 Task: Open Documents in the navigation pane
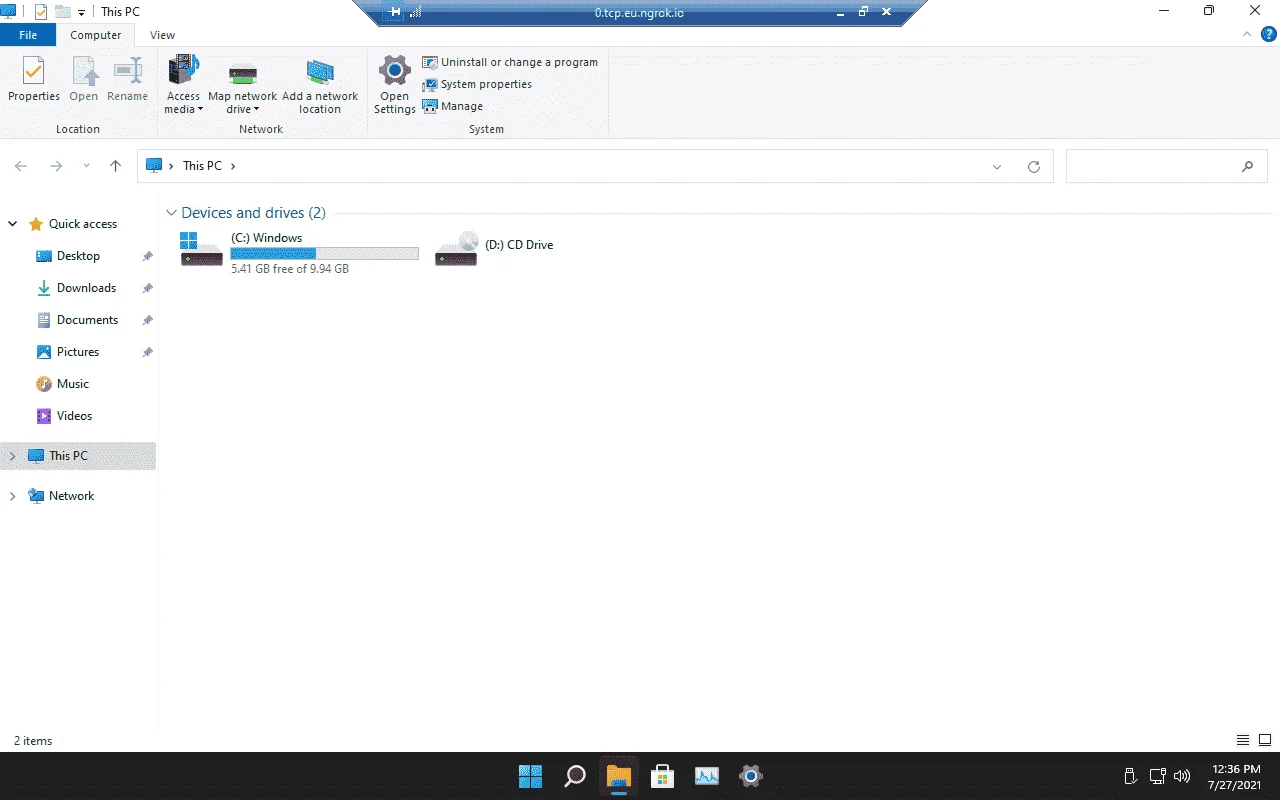(x=87, y=320)
